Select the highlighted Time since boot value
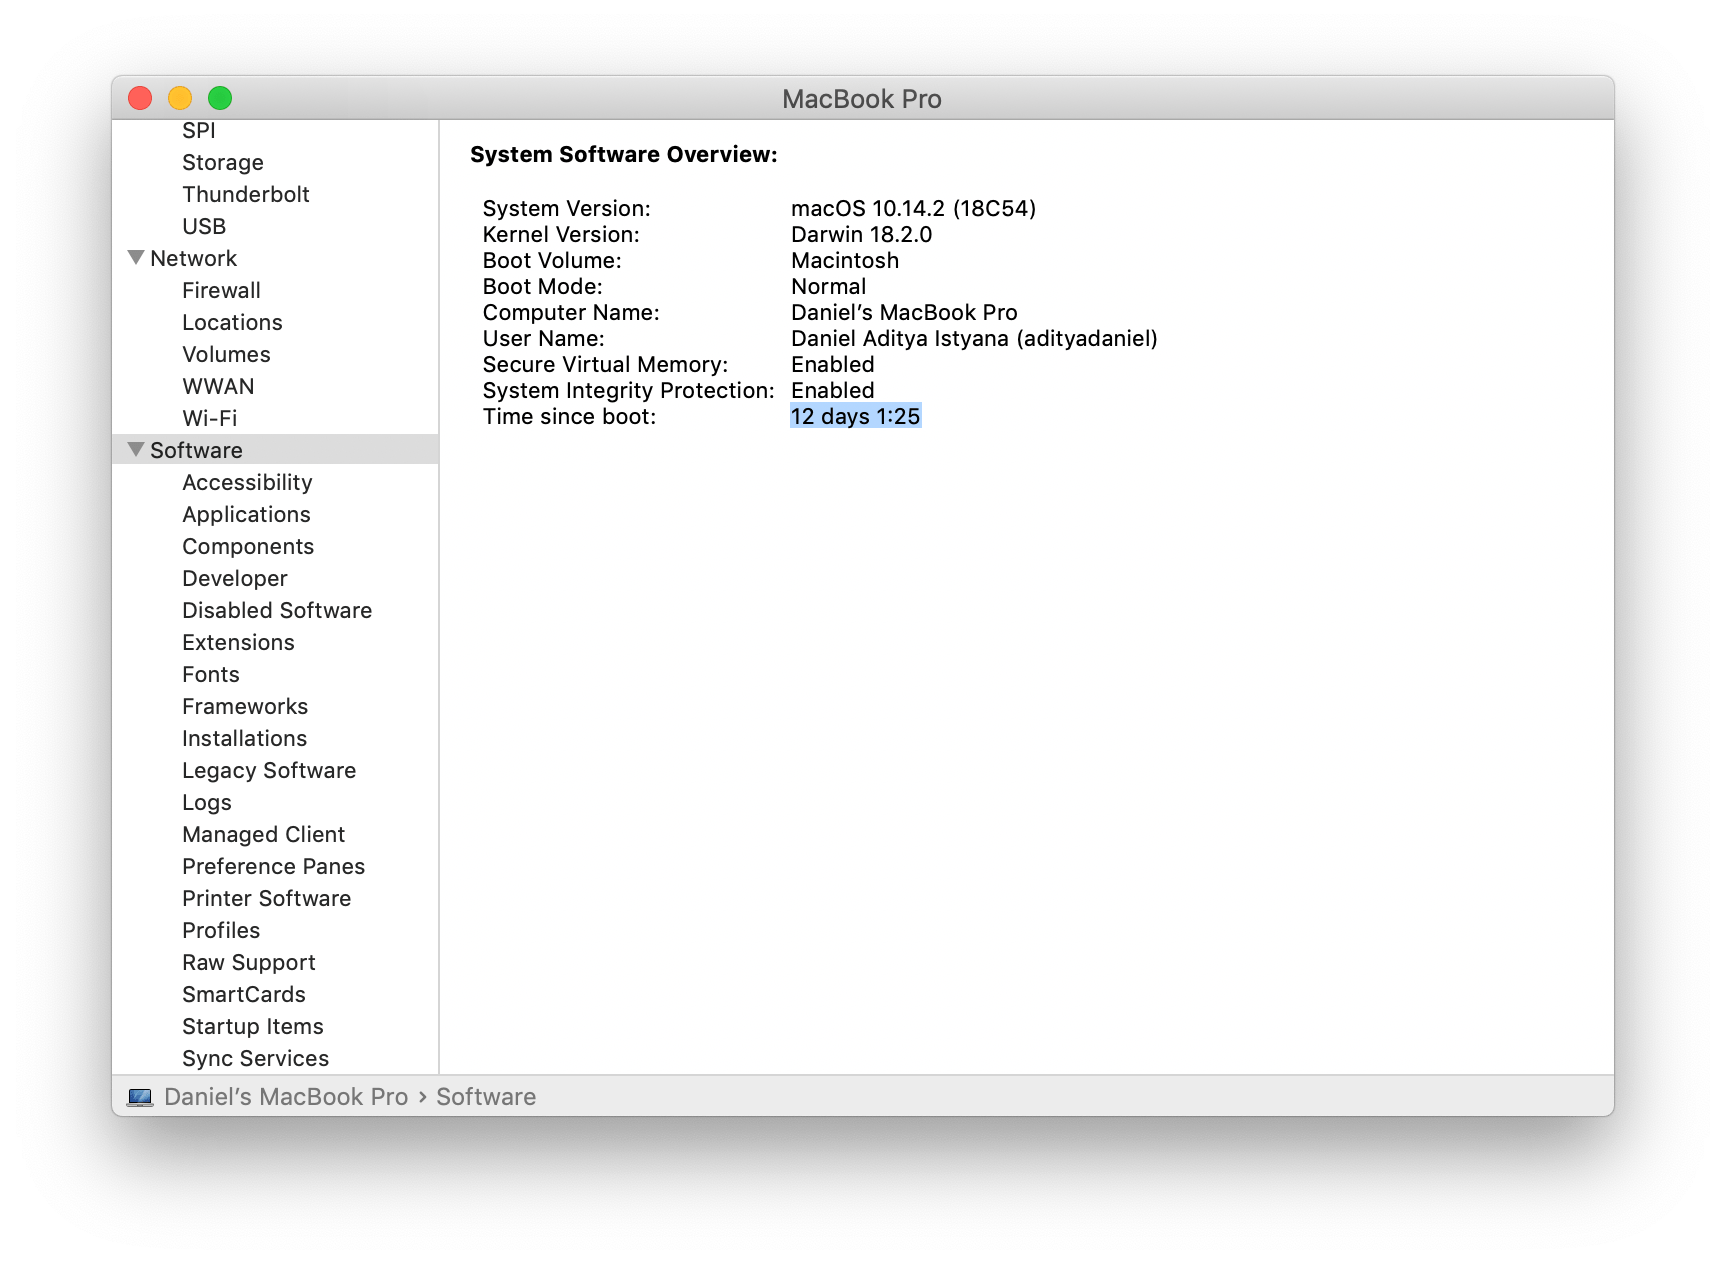Image resolution: width=1726 pixels, height=1264 pixels. 856,416
